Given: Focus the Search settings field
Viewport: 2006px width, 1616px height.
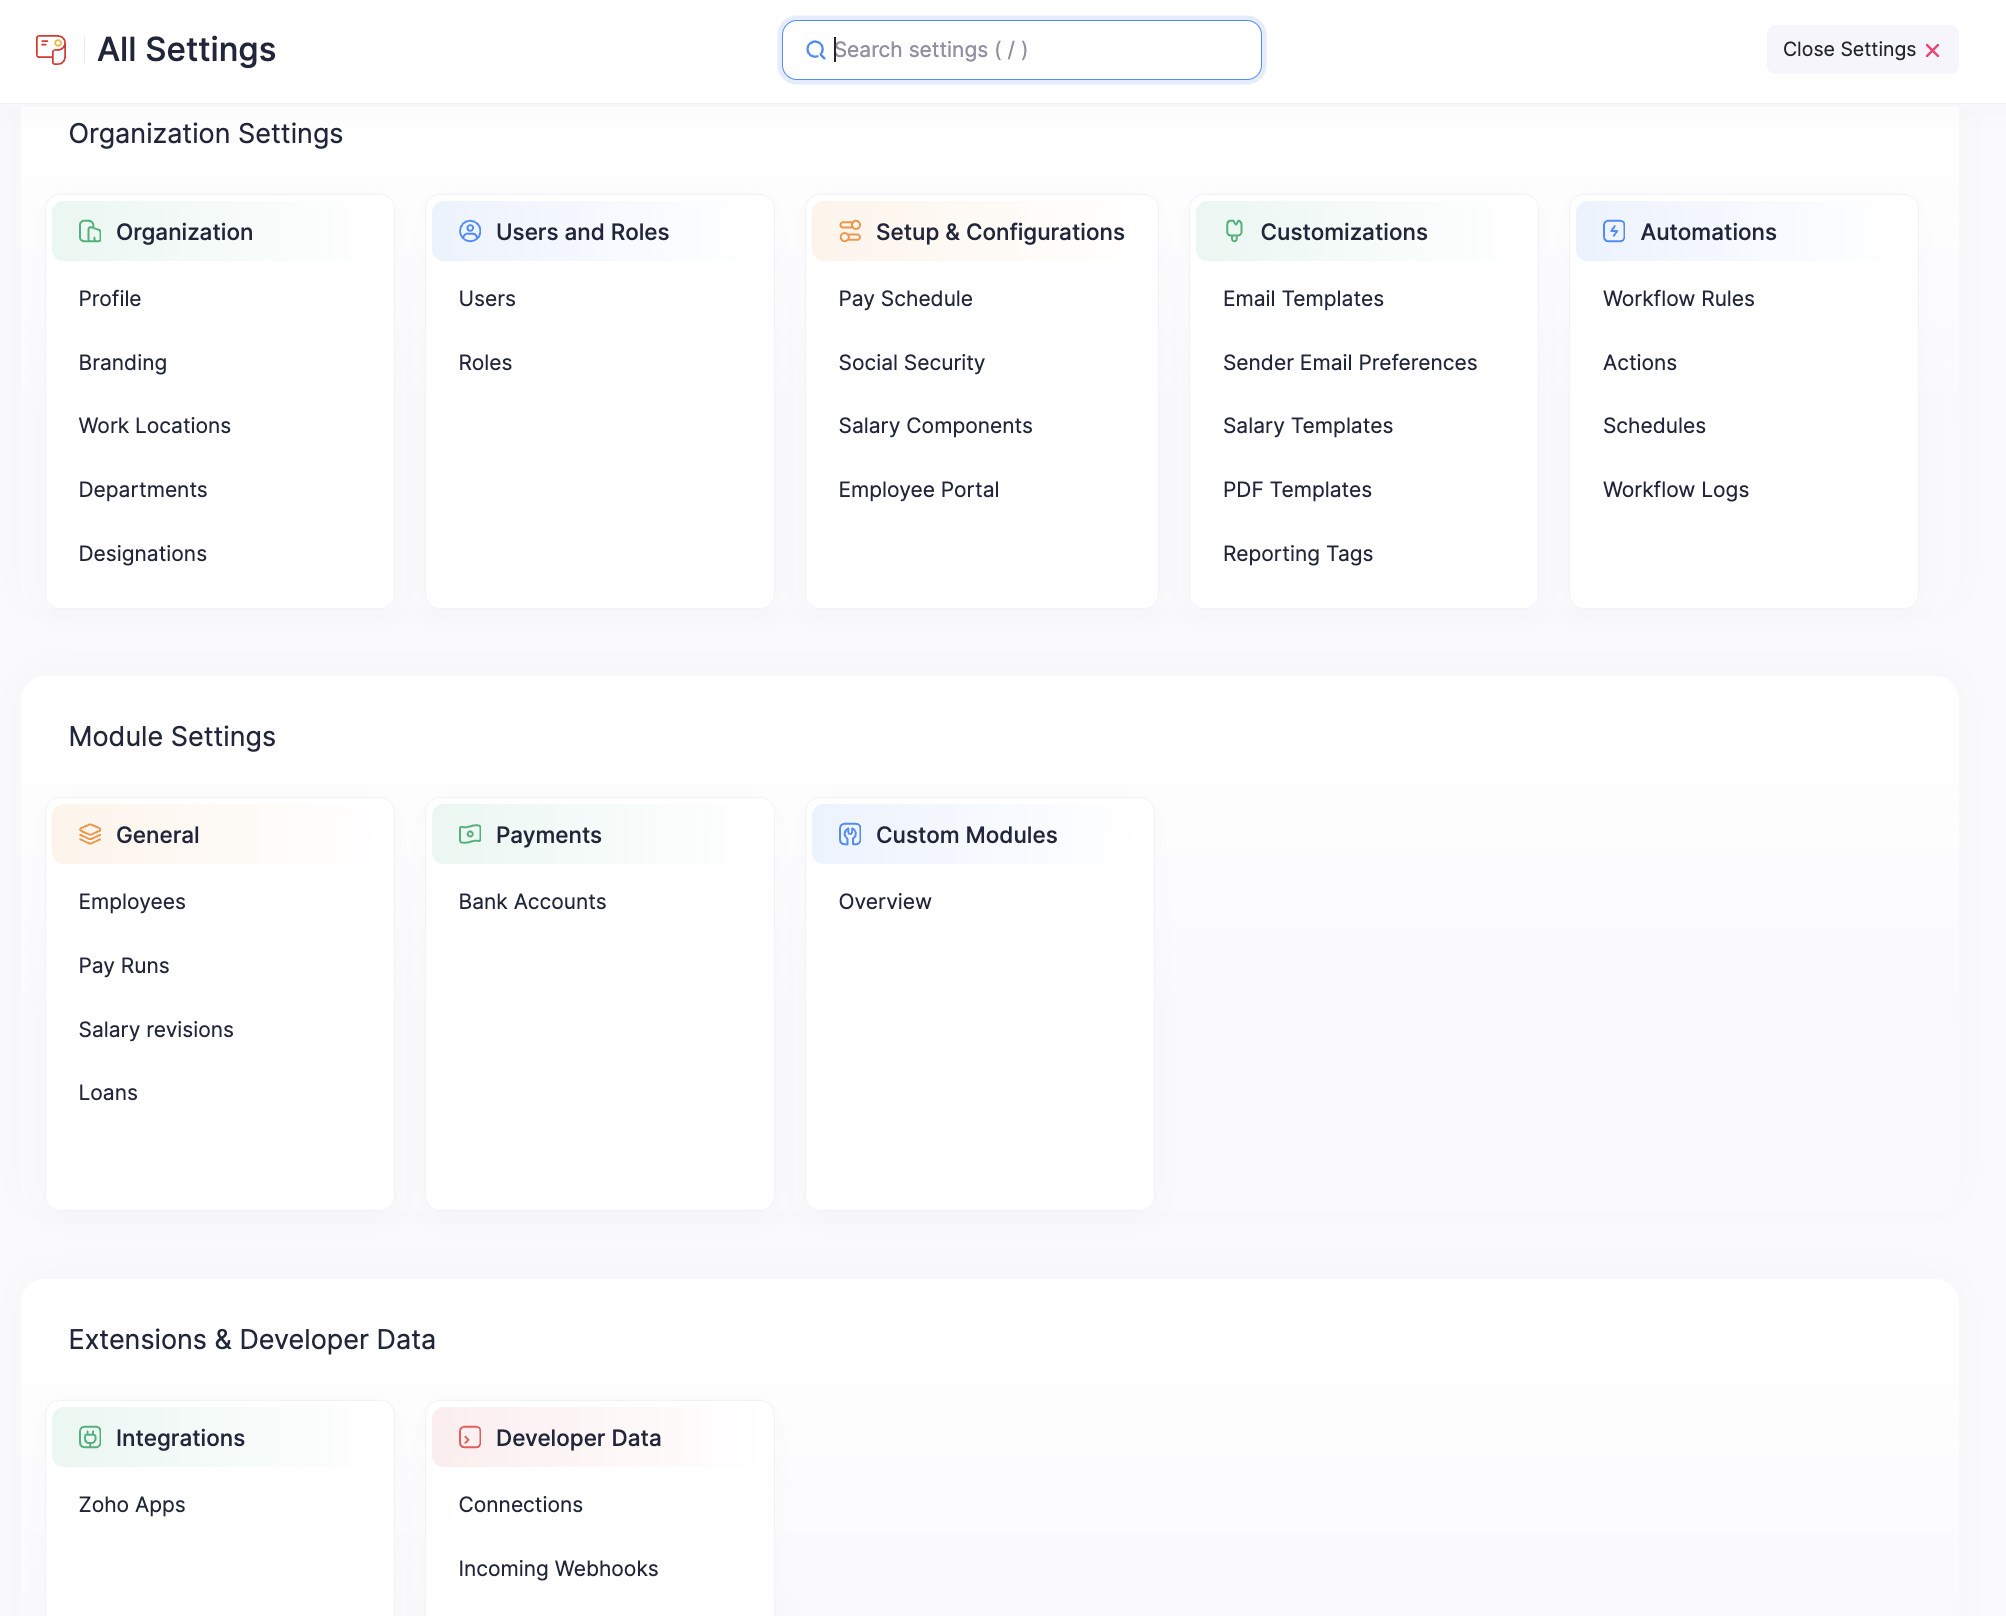Looking at the screenshot, I should tap(1040, 50).
